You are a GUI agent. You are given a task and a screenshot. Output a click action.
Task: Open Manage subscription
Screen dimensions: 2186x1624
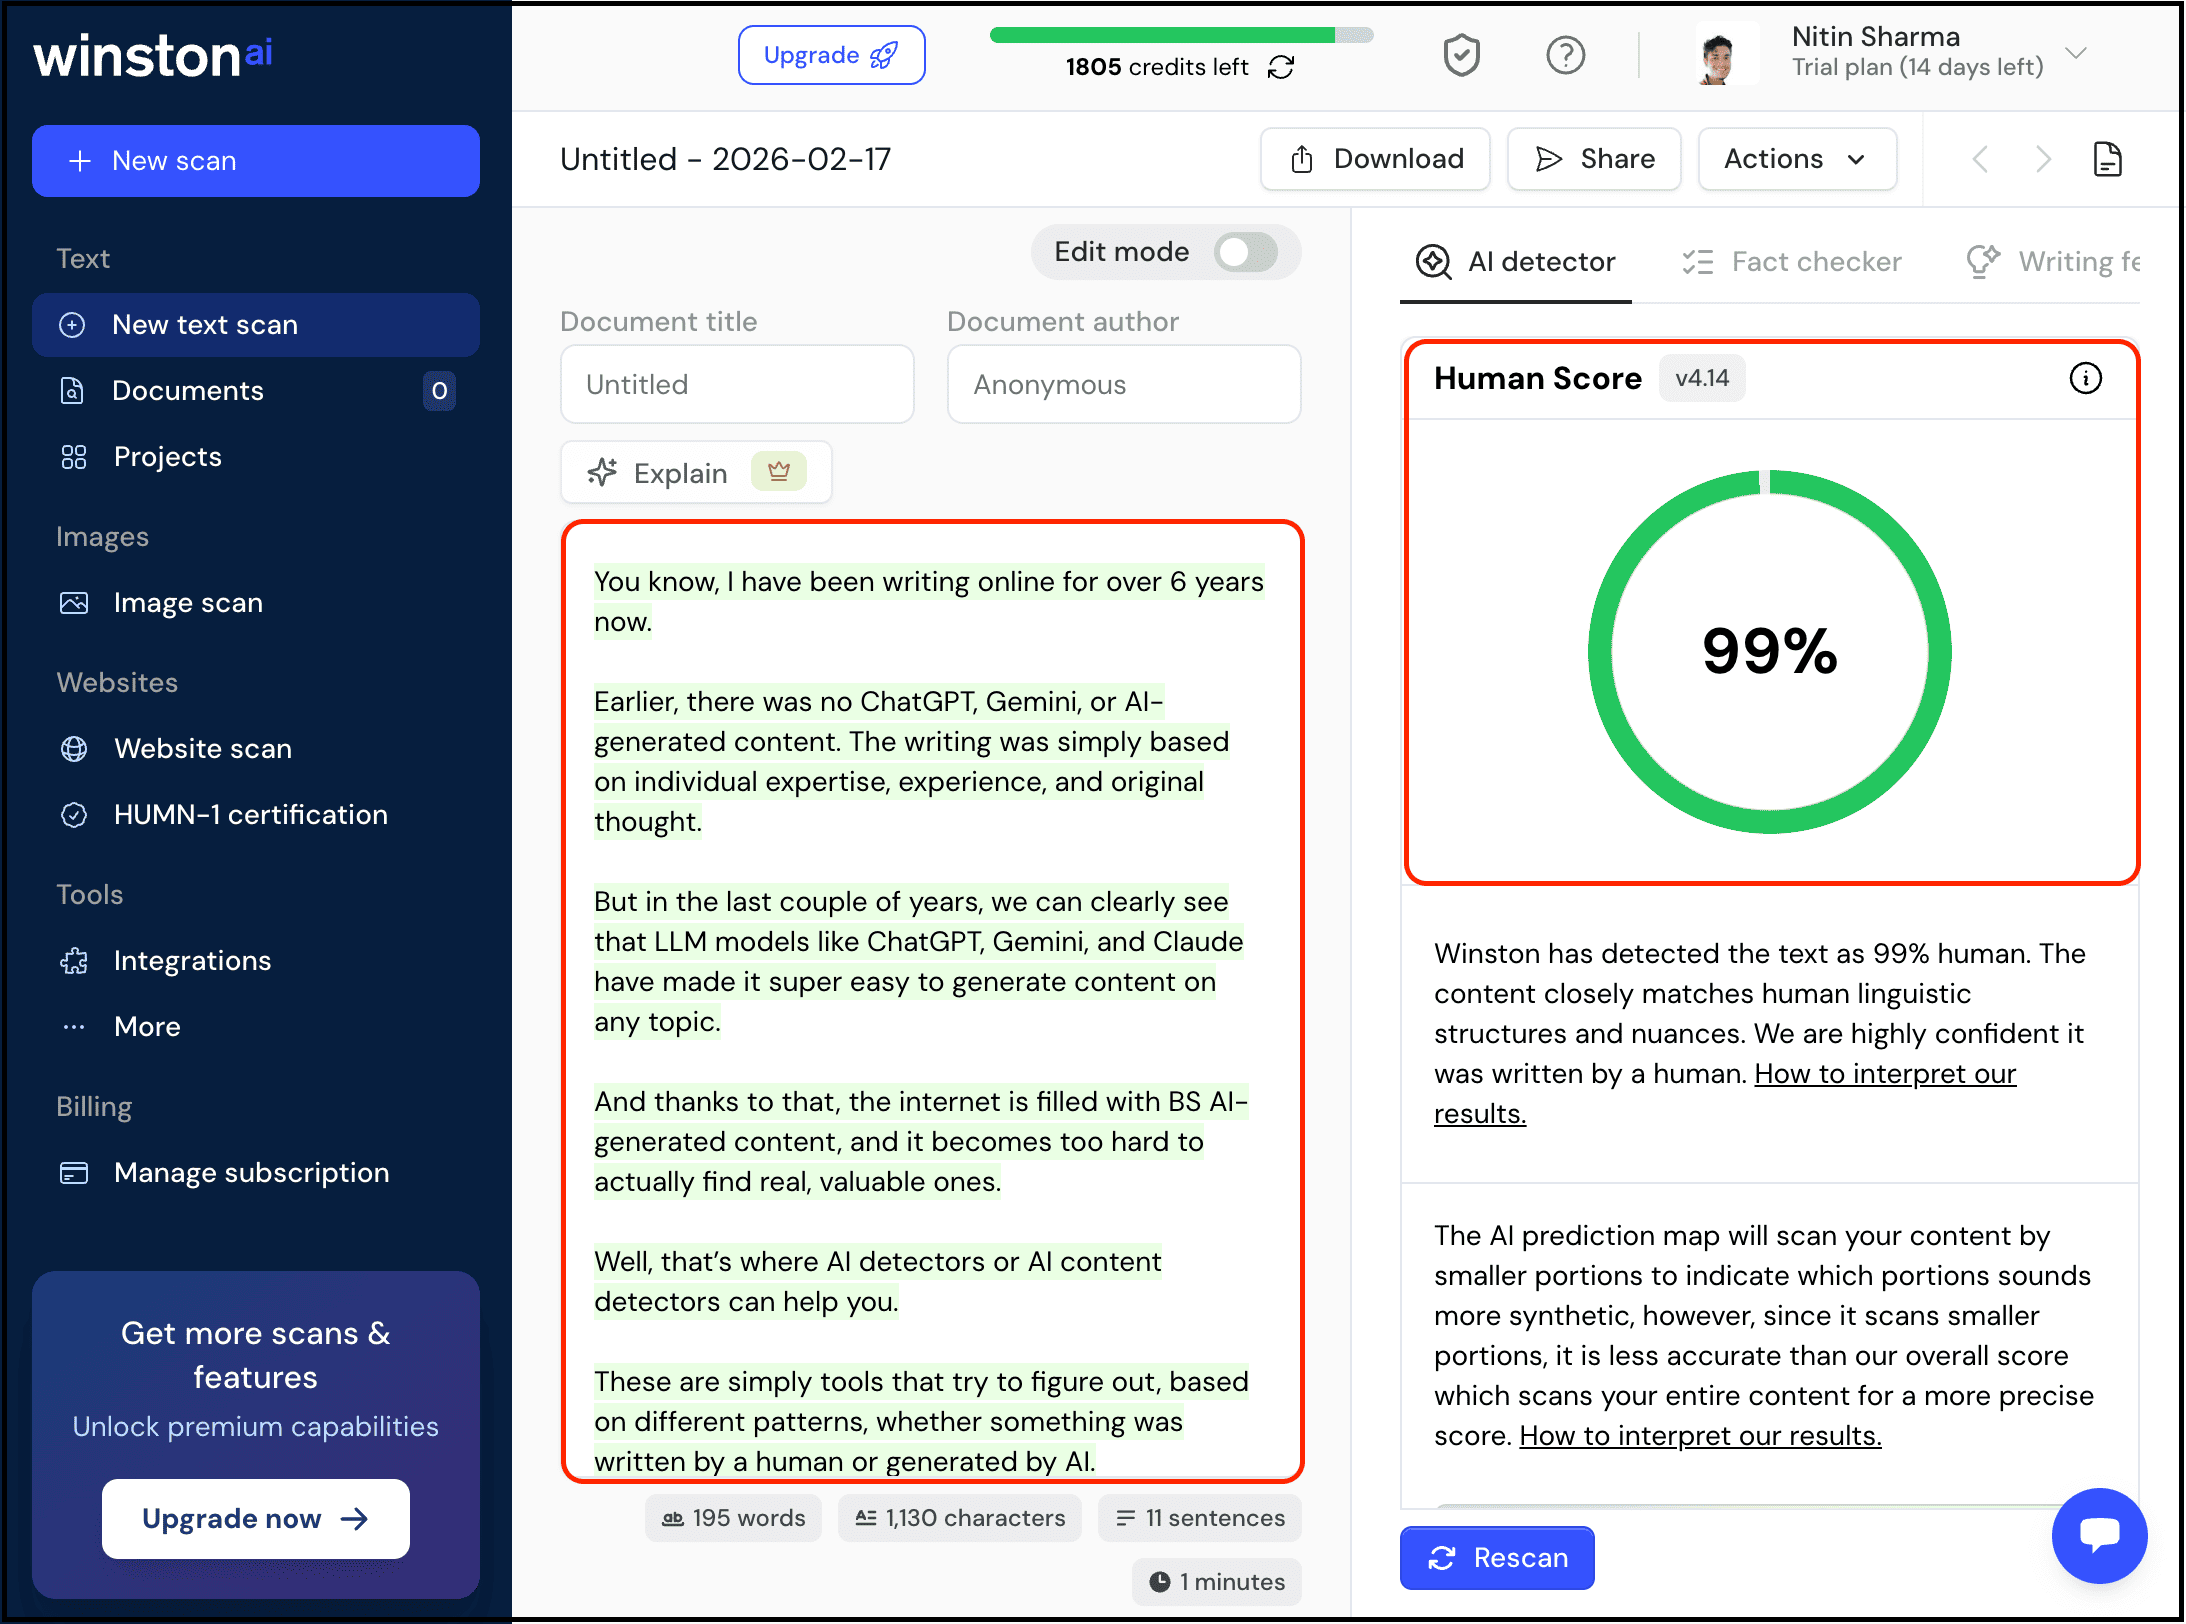pyautogui.click(x=256, y=1173)
